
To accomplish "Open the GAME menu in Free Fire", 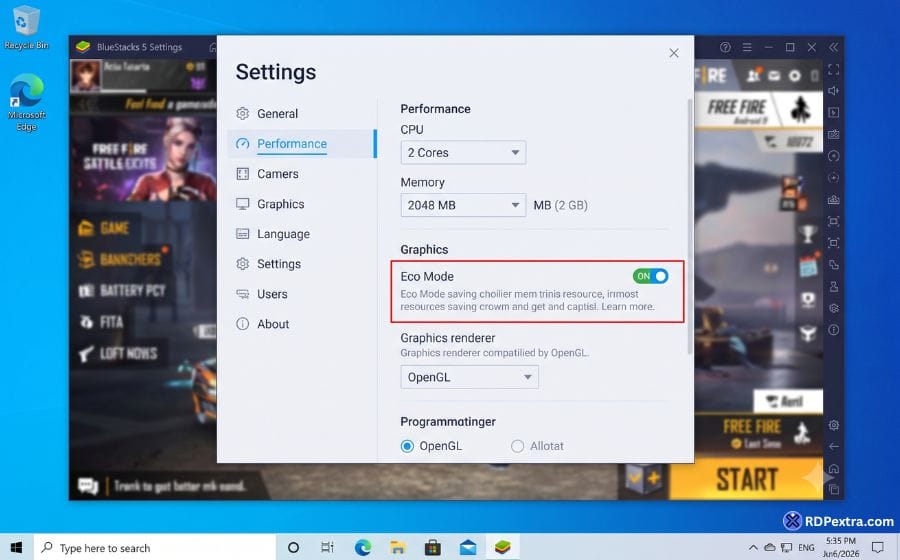I will 104,228.
